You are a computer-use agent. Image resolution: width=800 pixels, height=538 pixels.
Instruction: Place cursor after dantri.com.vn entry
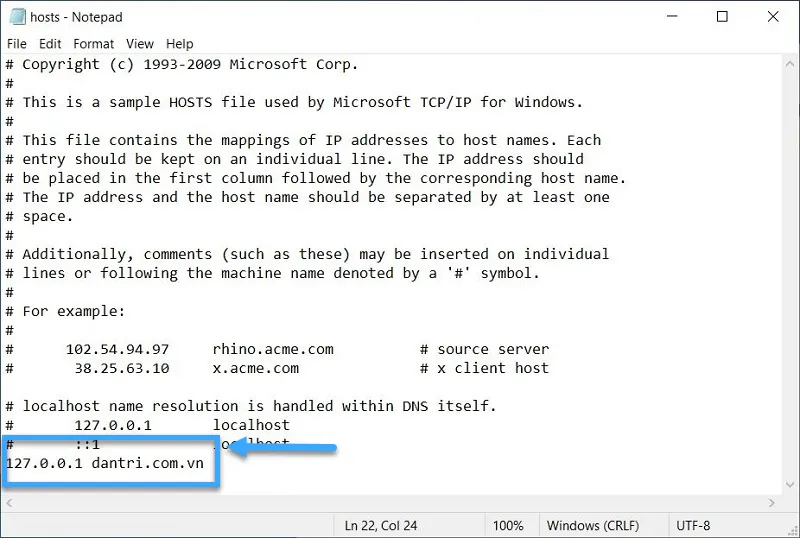(205, 463)
